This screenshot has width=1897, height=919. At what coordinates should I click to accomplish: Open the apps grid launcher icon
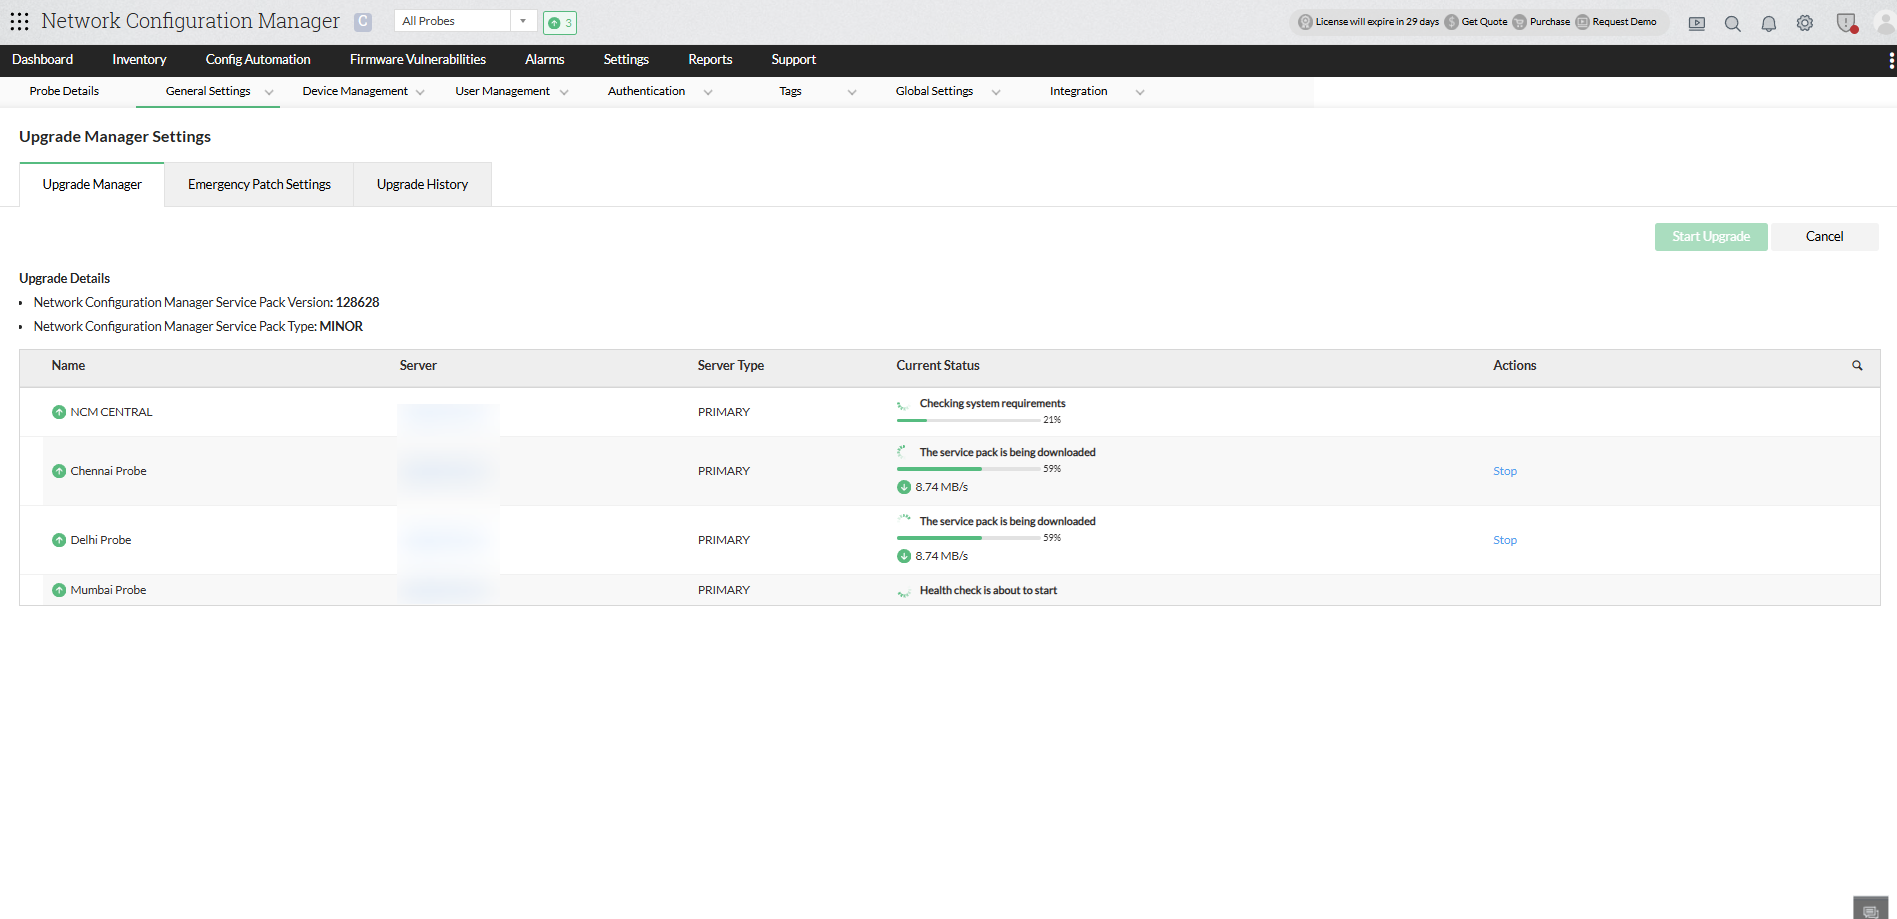point(19,21)
